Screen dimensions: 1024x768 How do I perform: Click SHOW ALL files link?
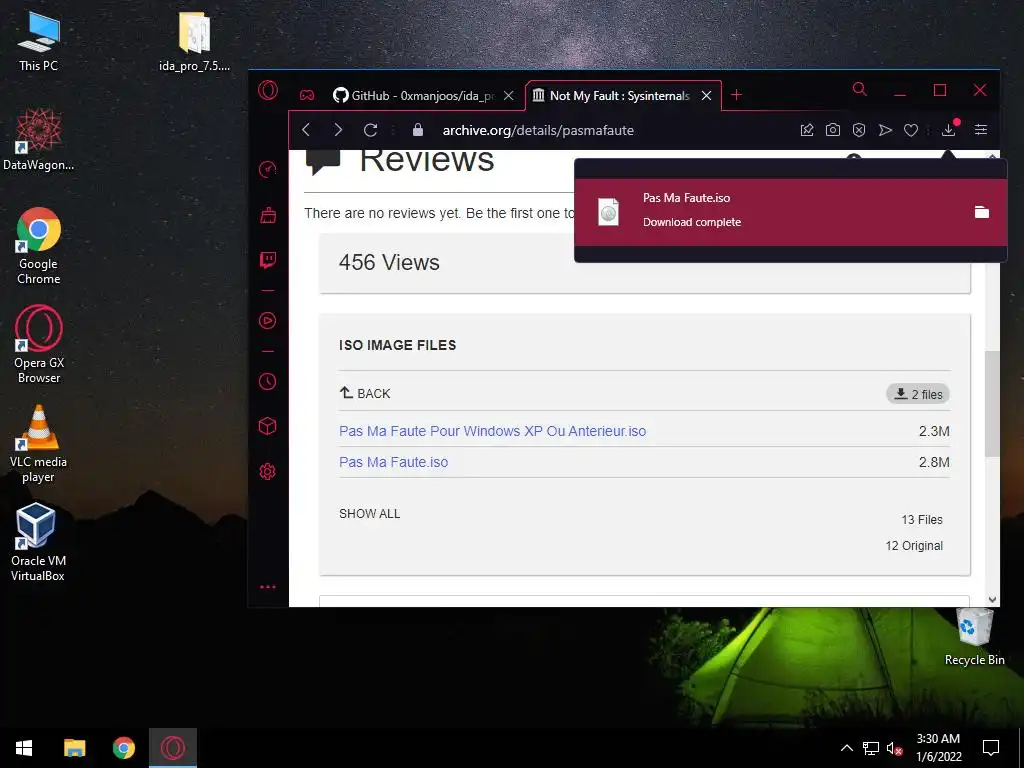point(370,513)
